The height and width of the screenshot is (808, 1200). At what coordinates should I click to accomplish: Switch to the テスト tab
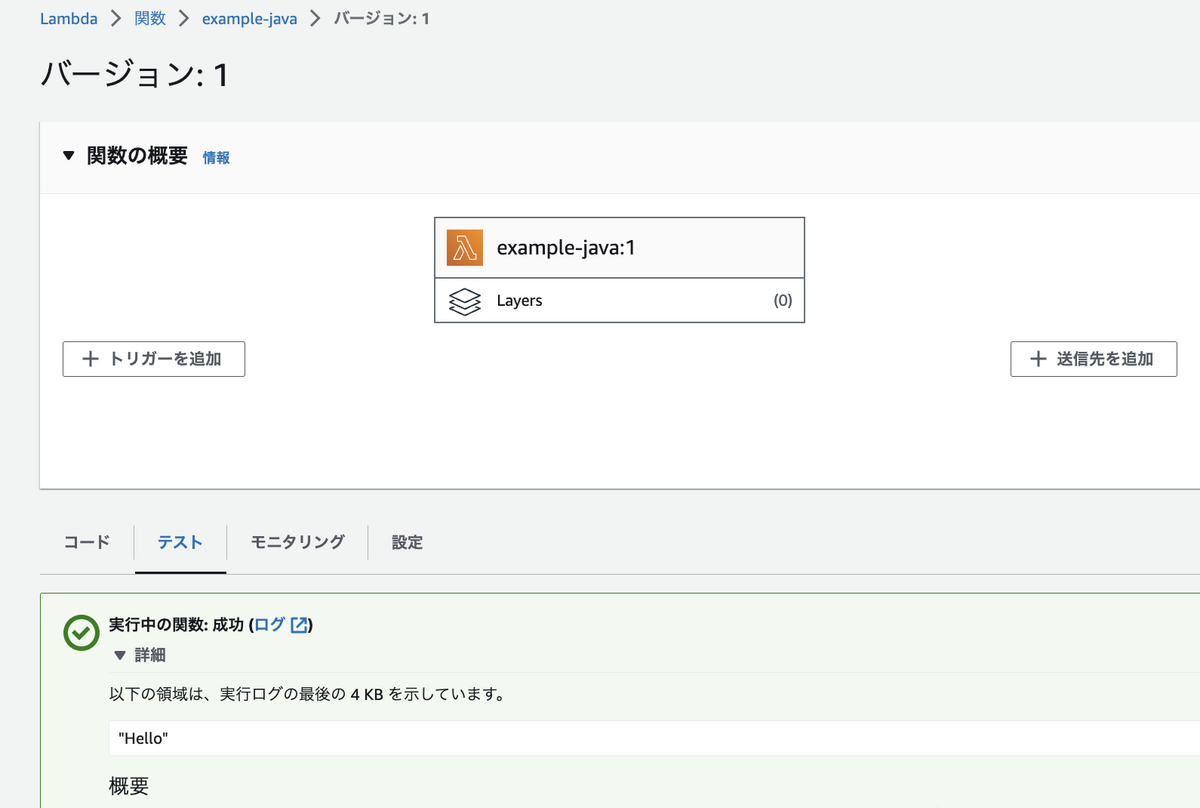tap(180, 542)
